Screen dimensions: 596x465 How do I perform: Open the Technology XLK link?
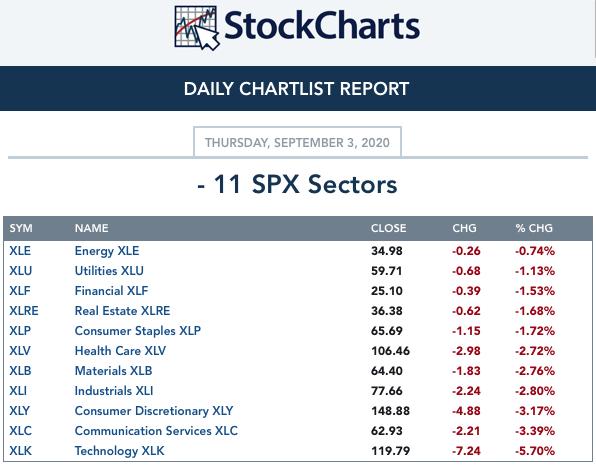119,451
